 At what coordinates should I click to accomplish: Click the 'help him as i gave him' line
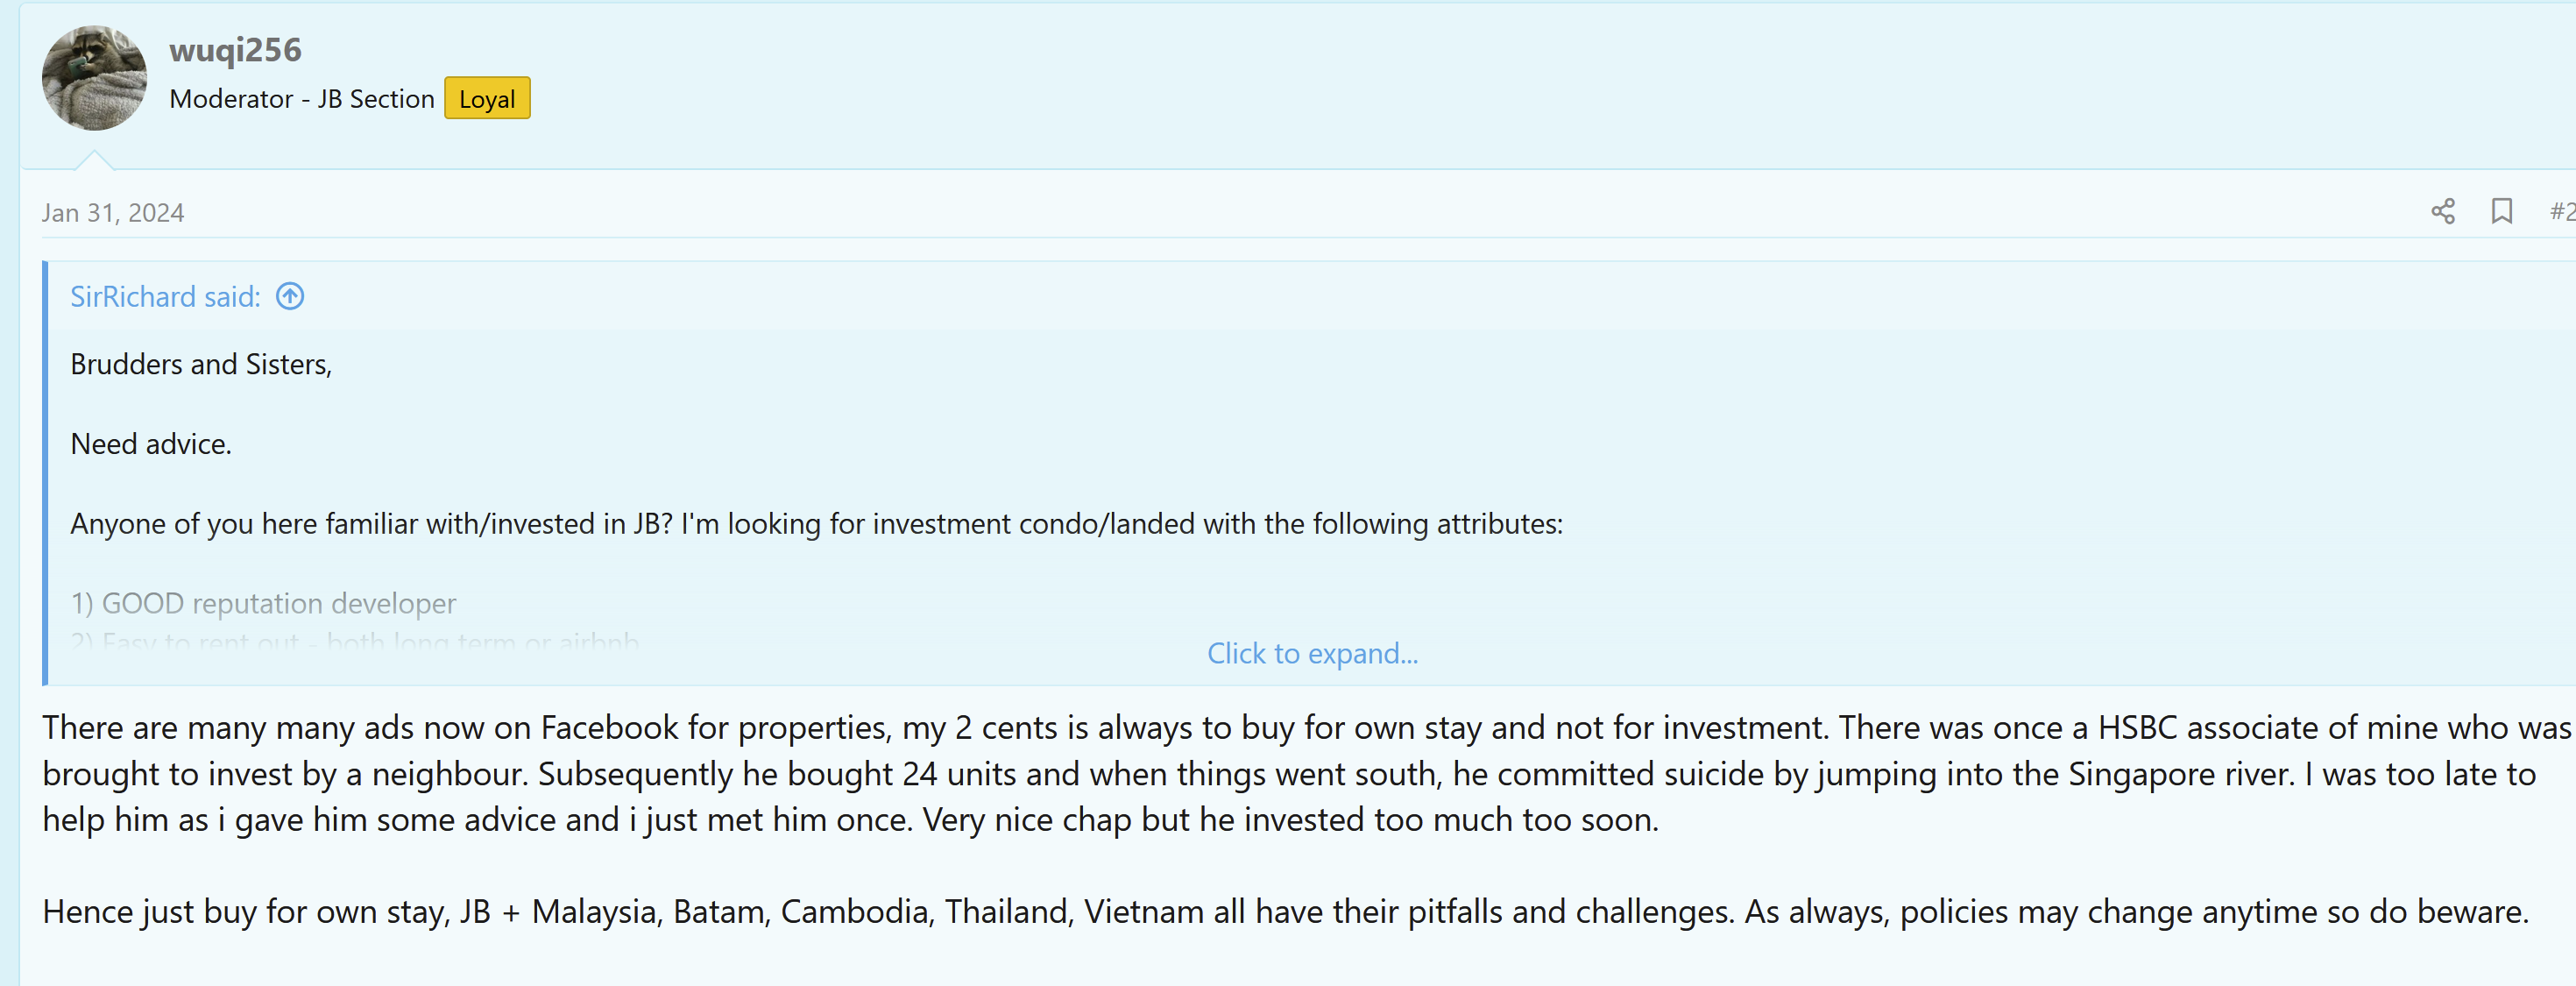coord(850,819)
